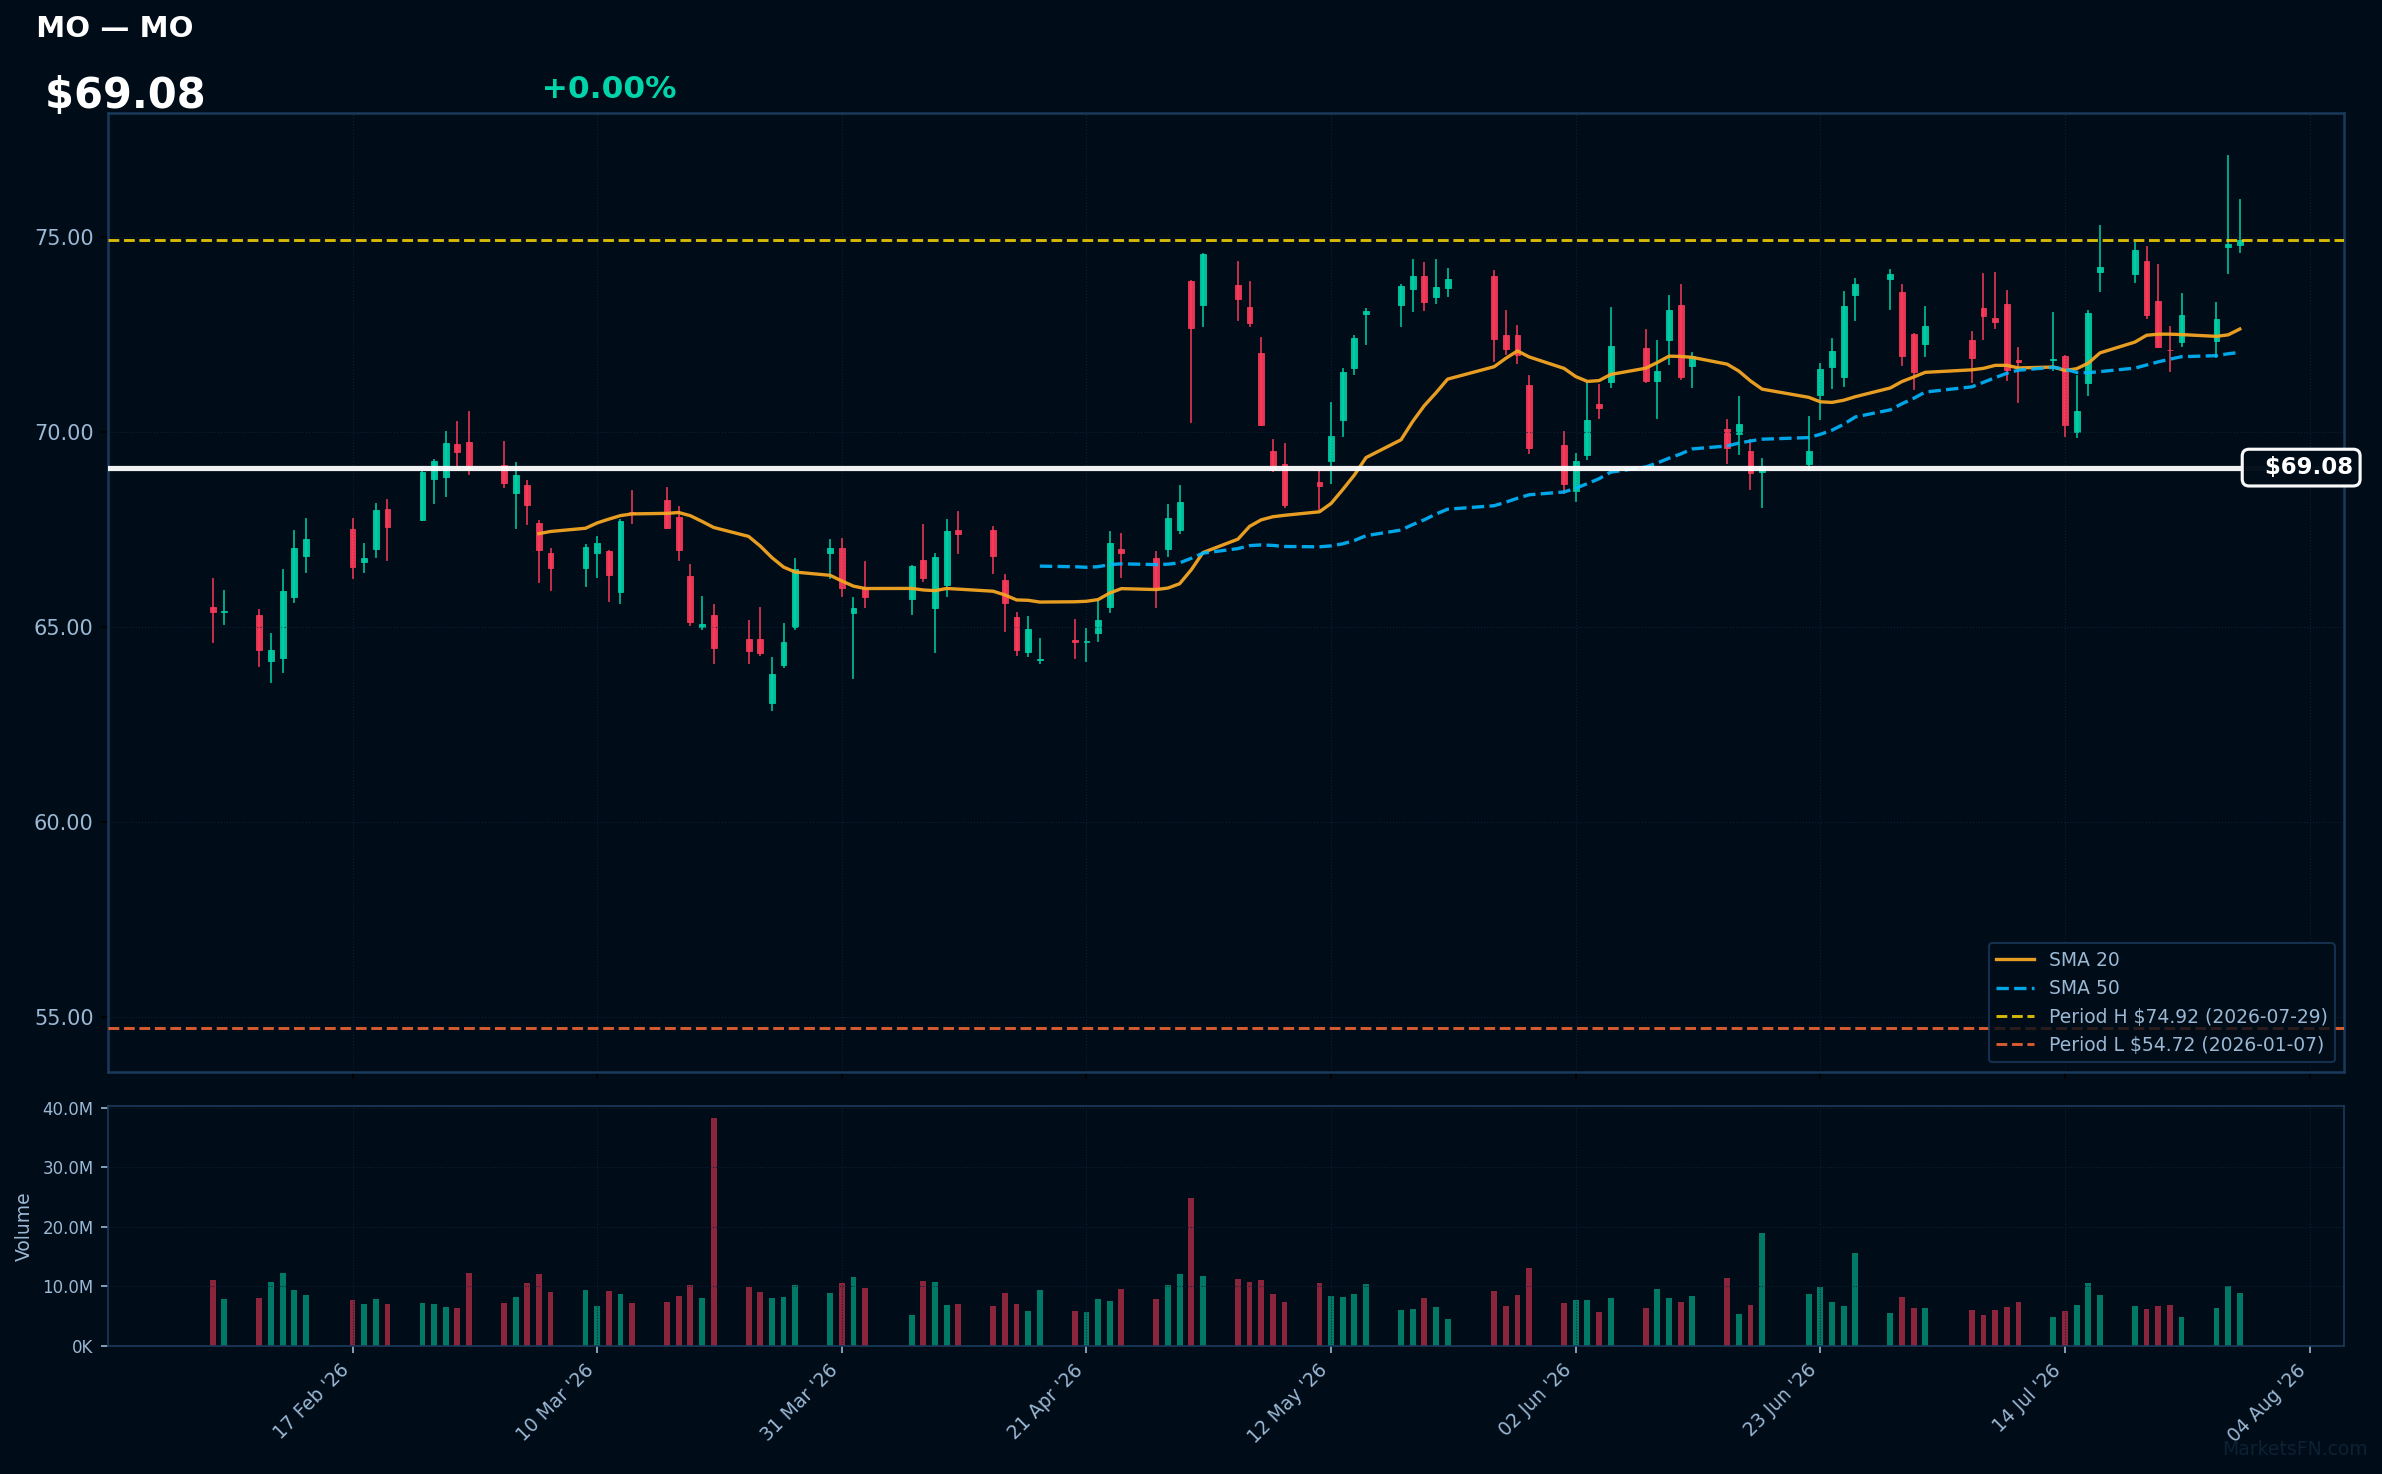Click the +0.00% change value
This screenshot has height=1474, width=2382.
tap(609, 88)
